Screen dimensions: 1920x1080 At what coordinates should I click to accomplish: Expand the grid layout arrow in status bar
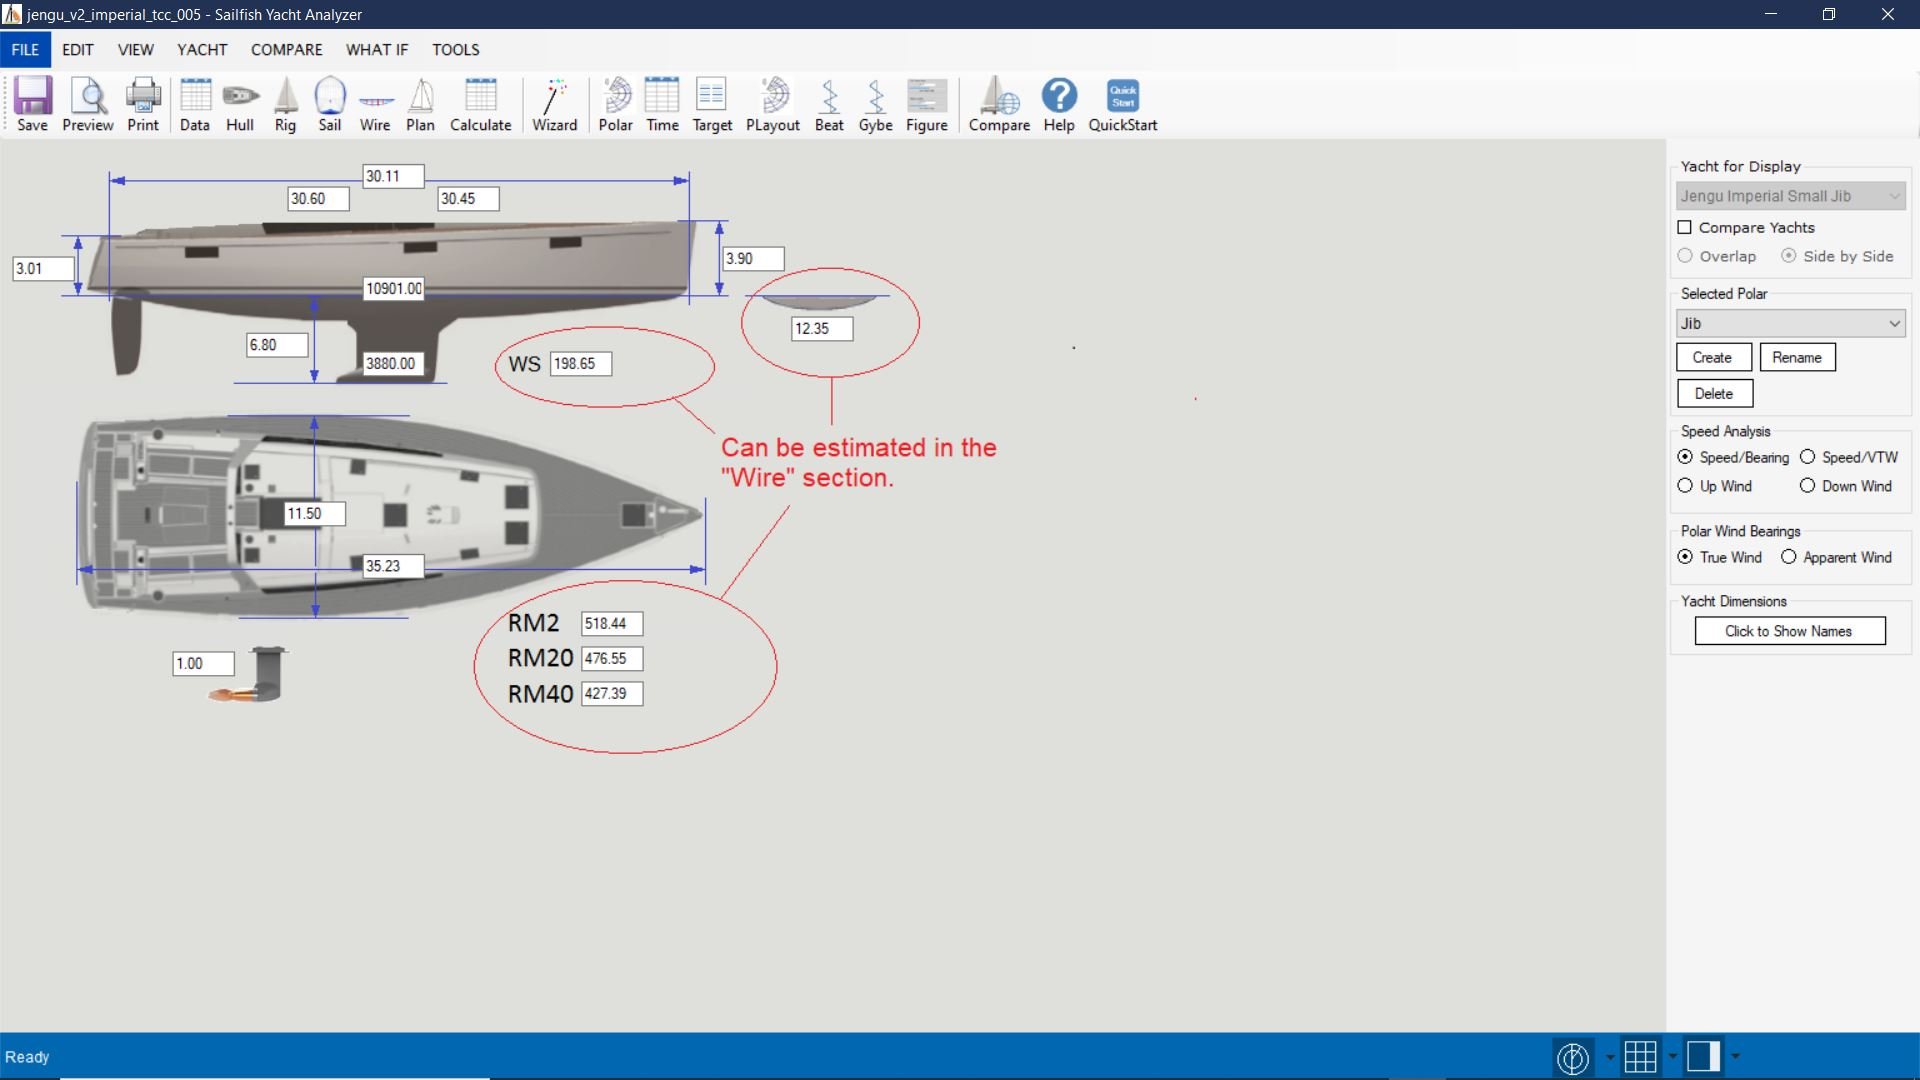[x=1672, y=1056]
